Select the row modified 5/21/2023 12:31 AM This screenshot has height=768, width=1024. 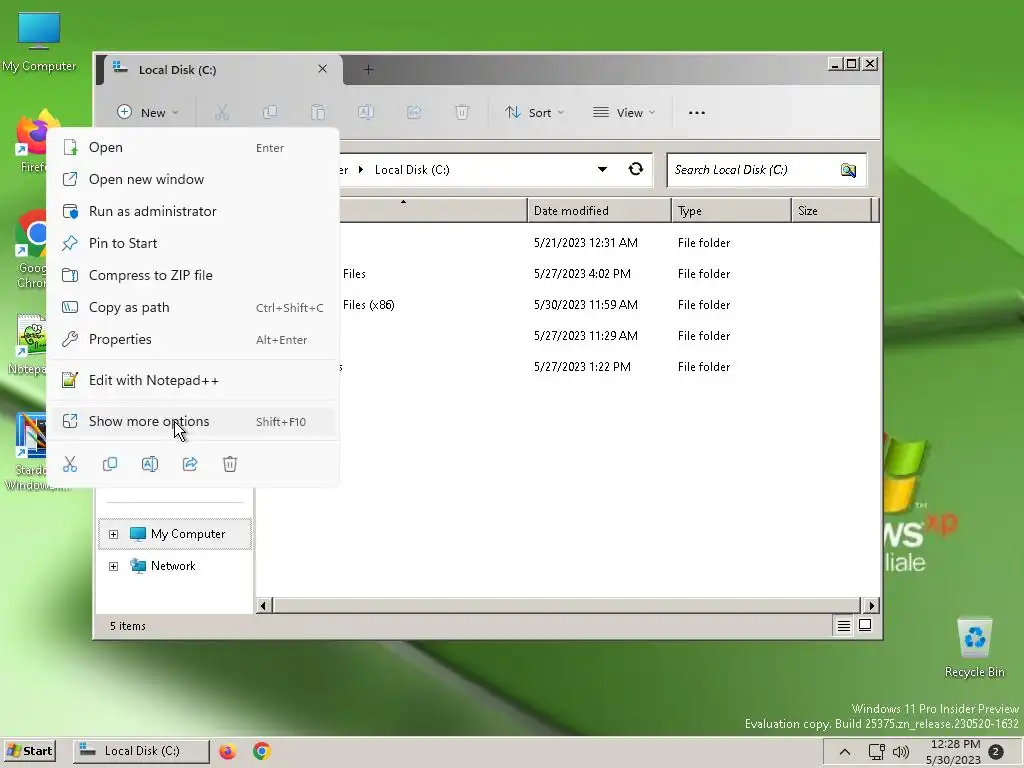click(568, 243)
